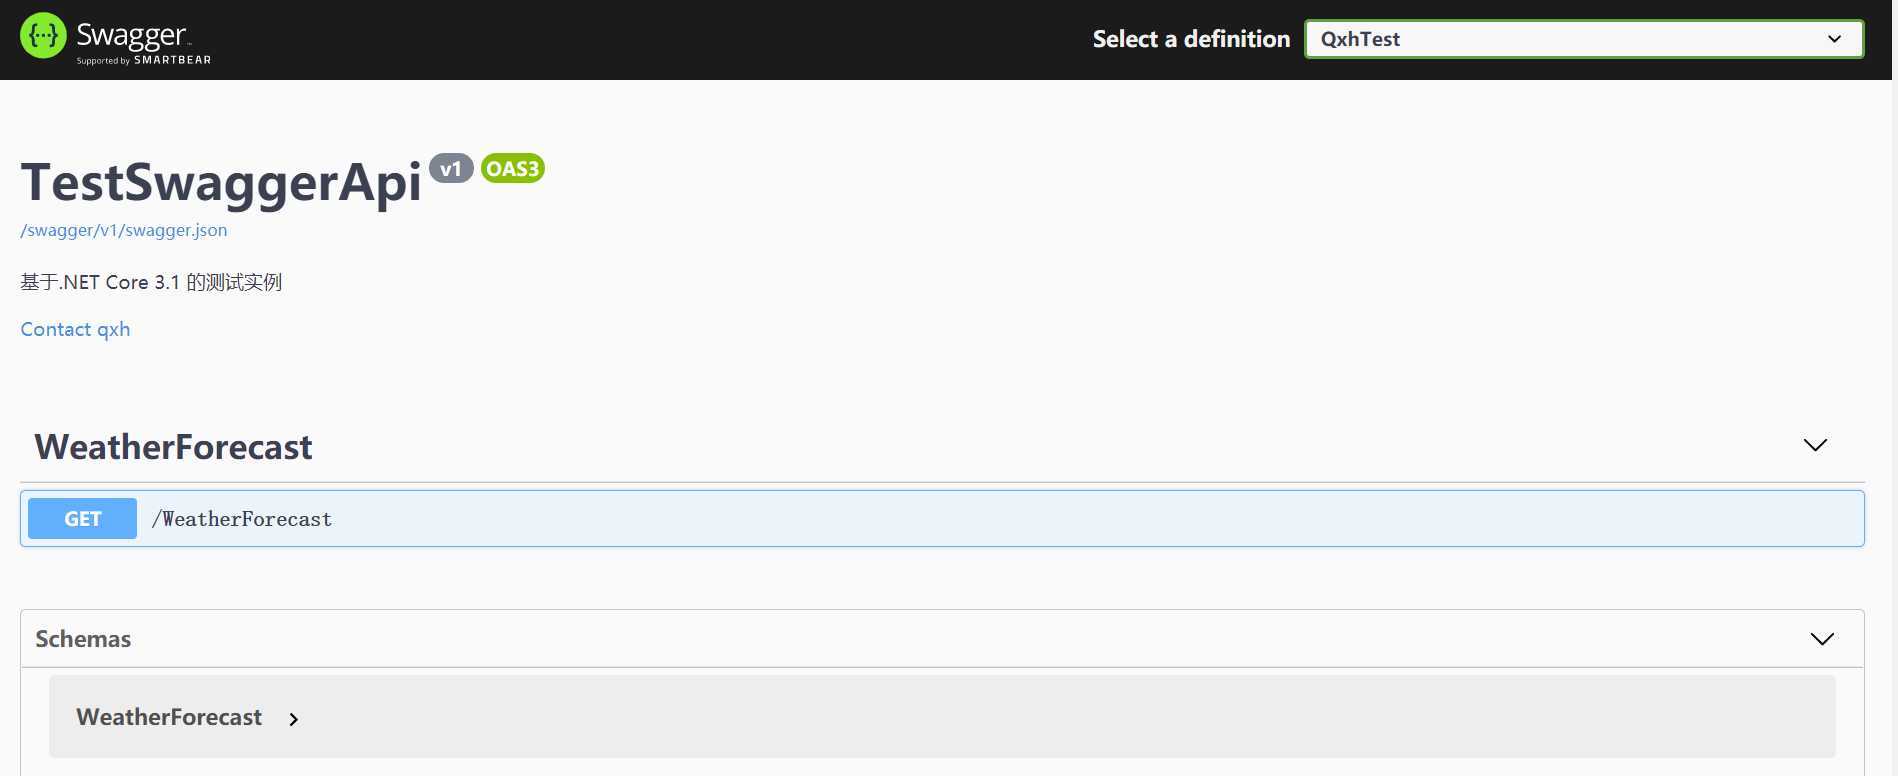Click the .NET Core 3.1 description text
The width and height of the screenshot is (1898, 776).
(151, 282)
